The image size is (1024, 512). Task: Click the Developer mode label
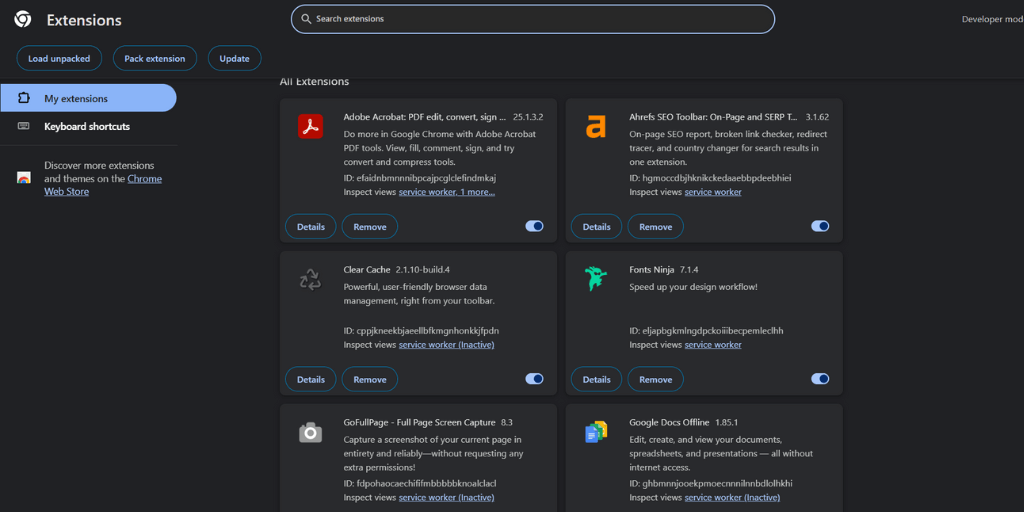[993, 19]
